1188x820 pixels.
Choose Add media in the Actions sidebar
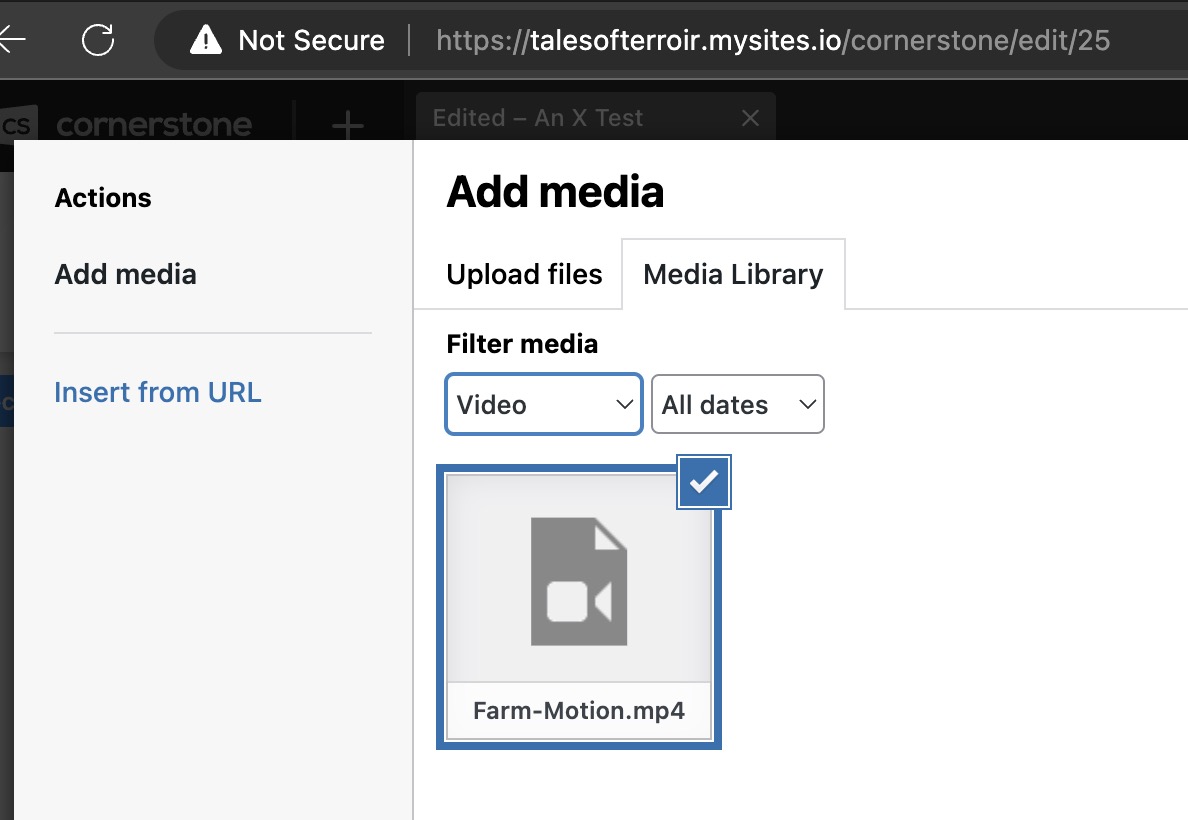pyautogui.click(x=125, y=274)
